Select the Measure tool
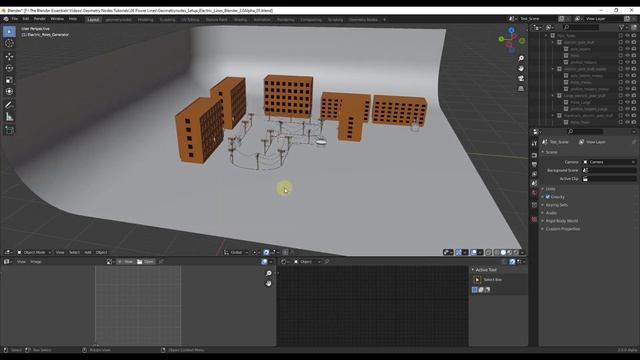Screen dimensions: 640x360 9,117
